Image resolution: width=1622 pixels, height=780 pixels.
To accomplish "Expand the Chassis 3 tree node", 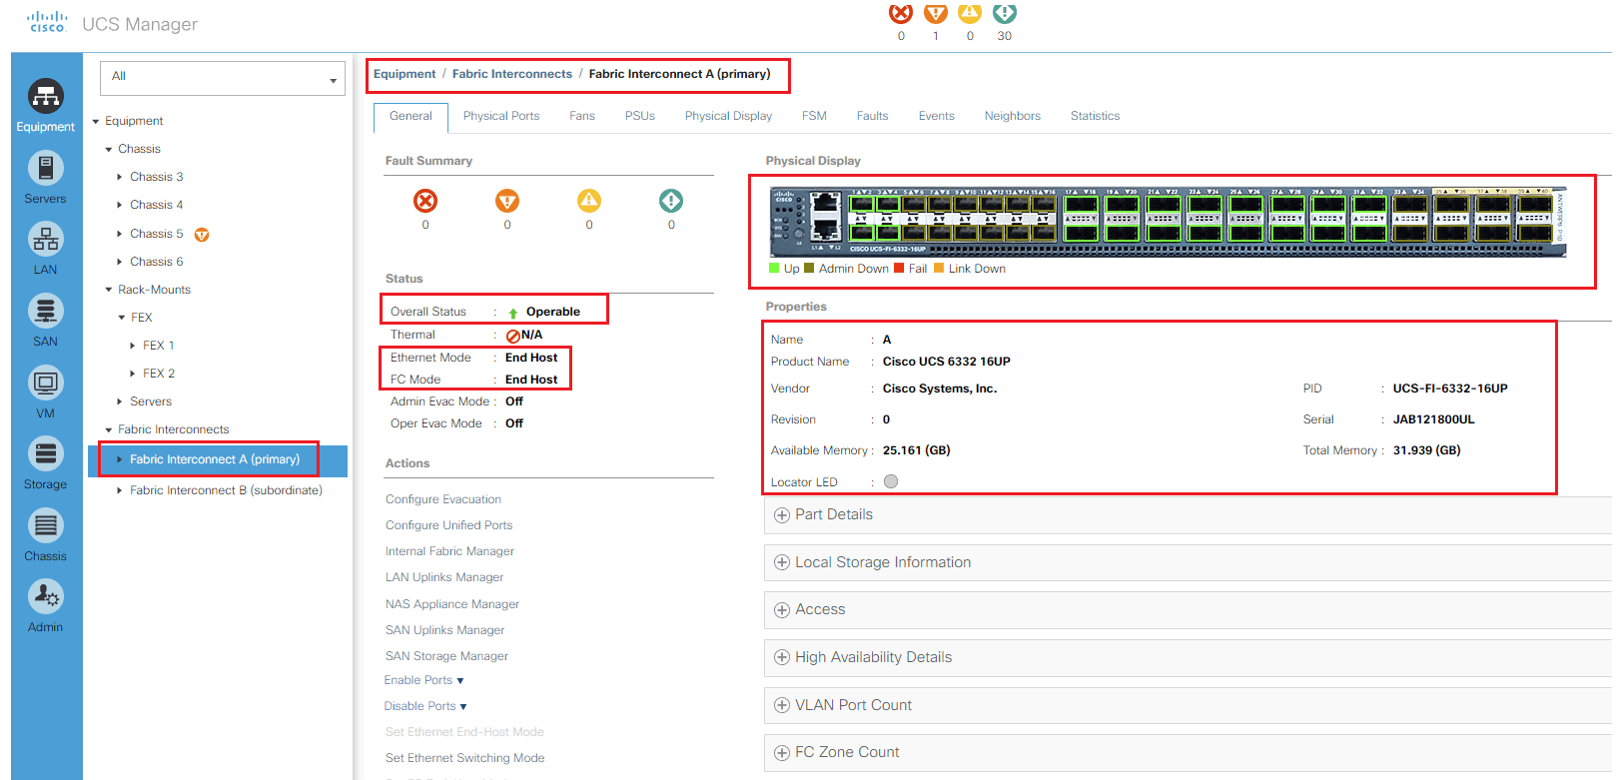I will [x=120, y=177].
